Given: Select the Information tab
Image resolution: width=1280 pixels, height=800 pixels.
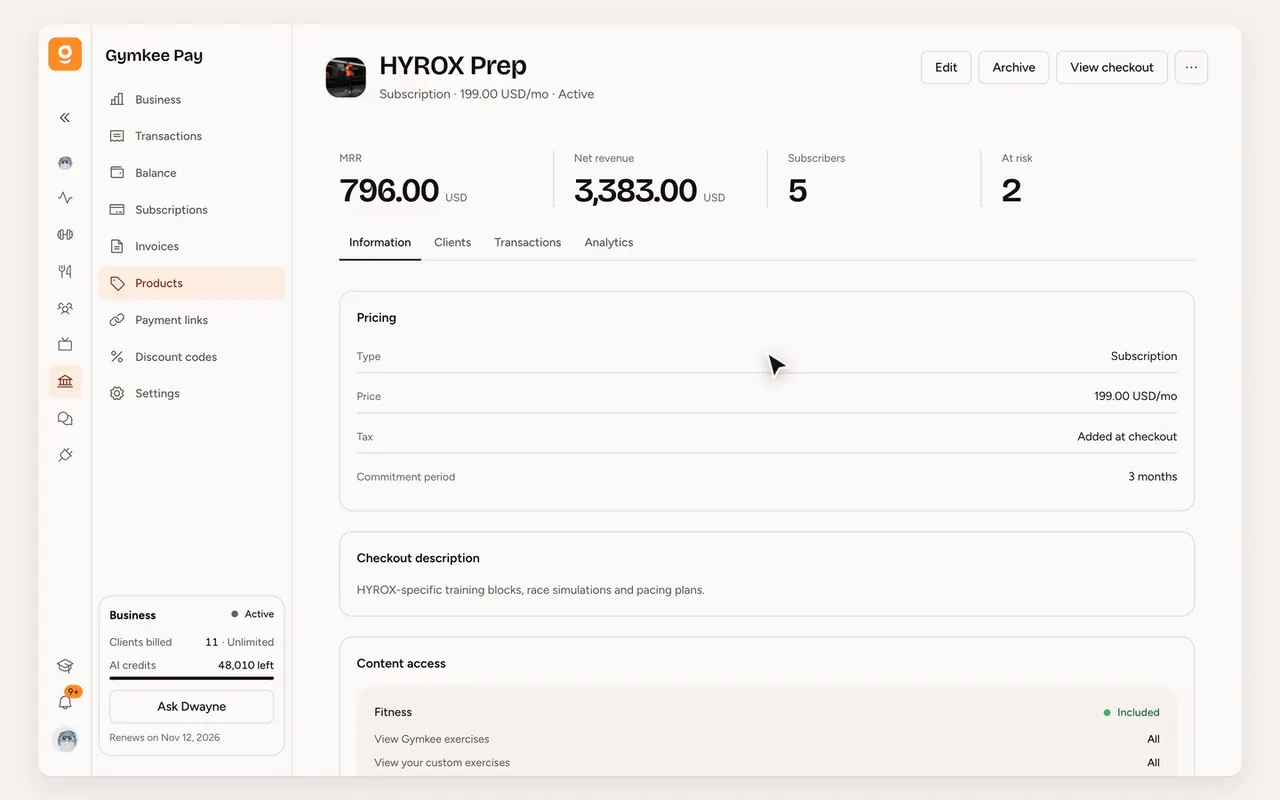Looking at the screenshot, I should click(x=380, y=242).
